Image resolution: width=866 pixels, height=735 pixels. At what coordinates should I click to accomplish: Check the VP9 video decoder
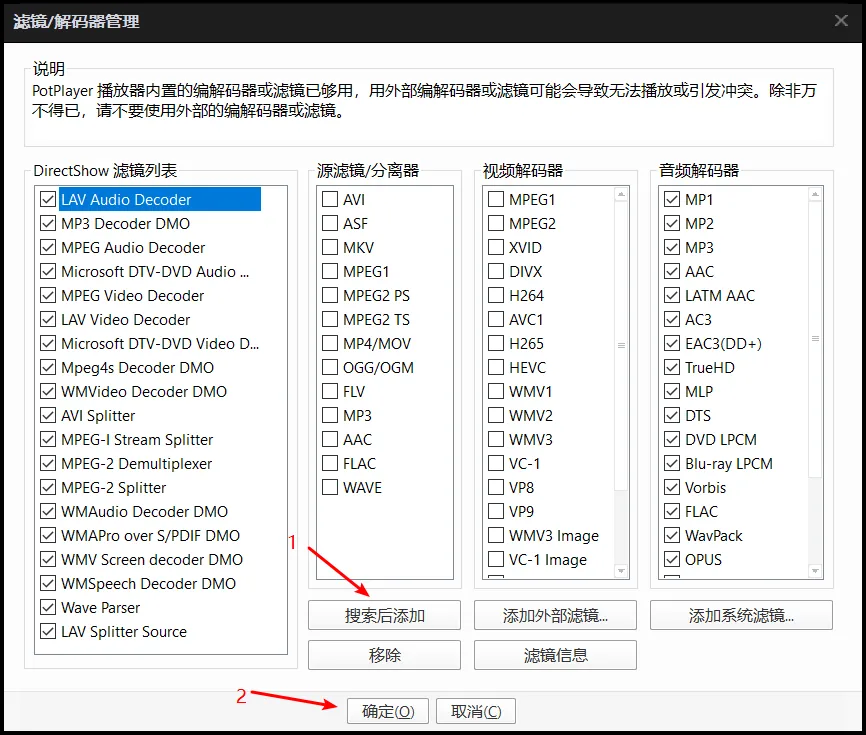pos(495,511)
